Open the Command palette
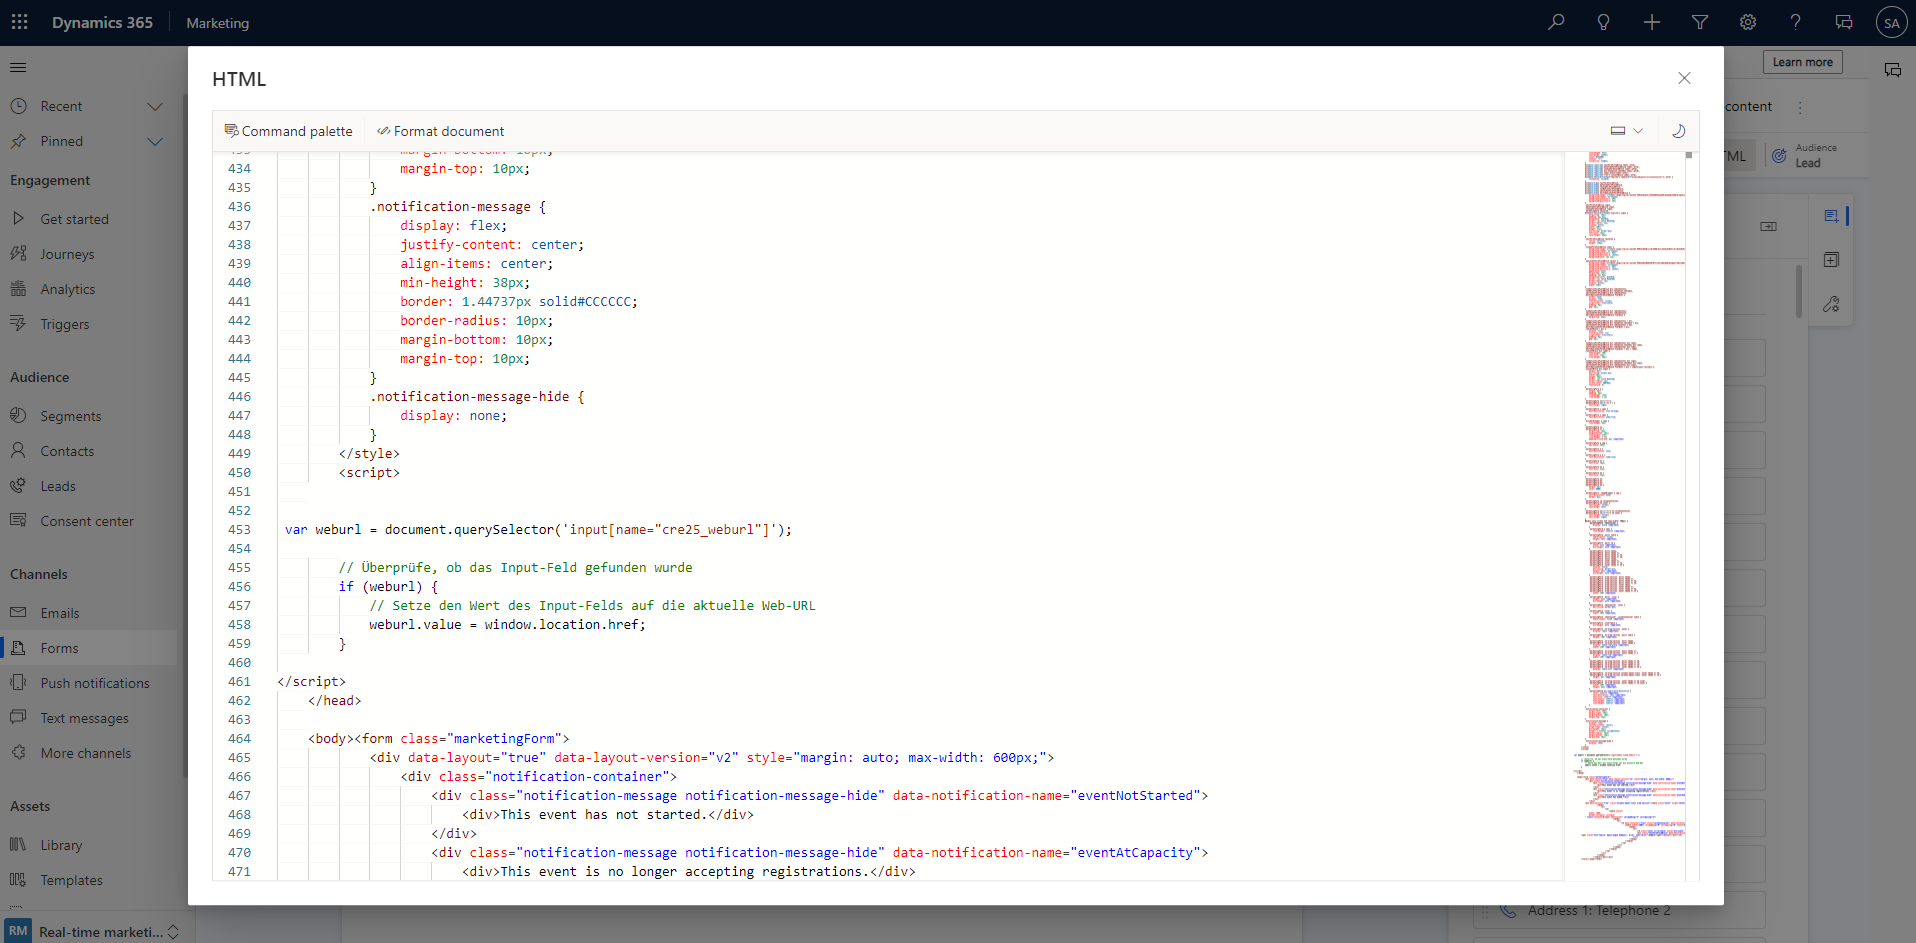Viewport: 1916px width, 943px height. (289, 131)
